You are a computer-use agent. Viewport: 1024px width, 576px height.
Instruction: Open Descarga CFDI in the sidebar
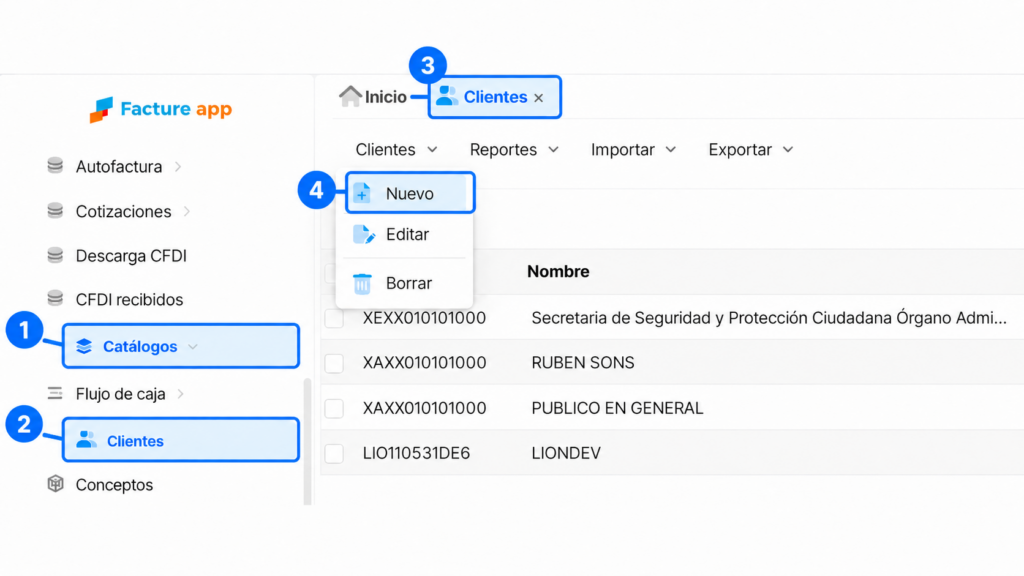pos(131,256)
